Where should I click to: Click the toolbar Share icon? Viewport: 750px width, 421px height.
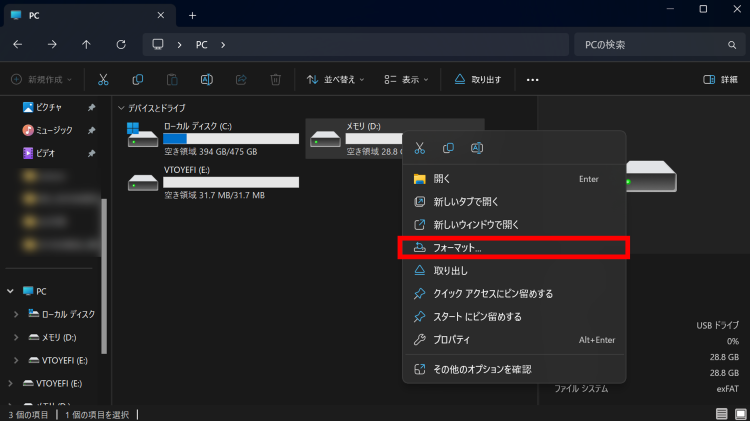[x=241, y=79]
